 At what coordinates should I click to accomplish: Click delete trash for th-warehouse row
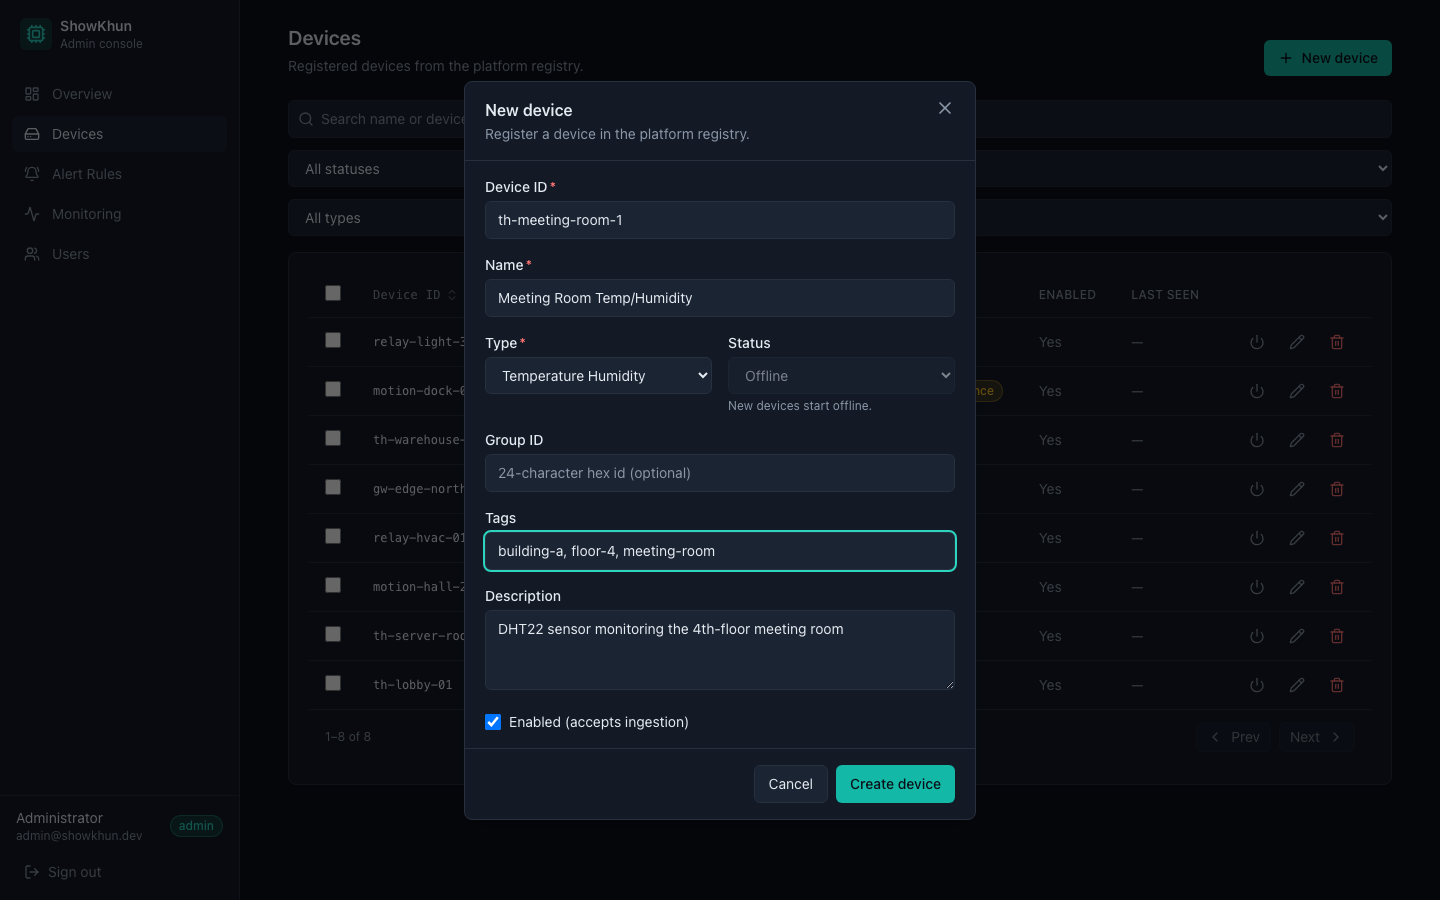(1337, 440)
